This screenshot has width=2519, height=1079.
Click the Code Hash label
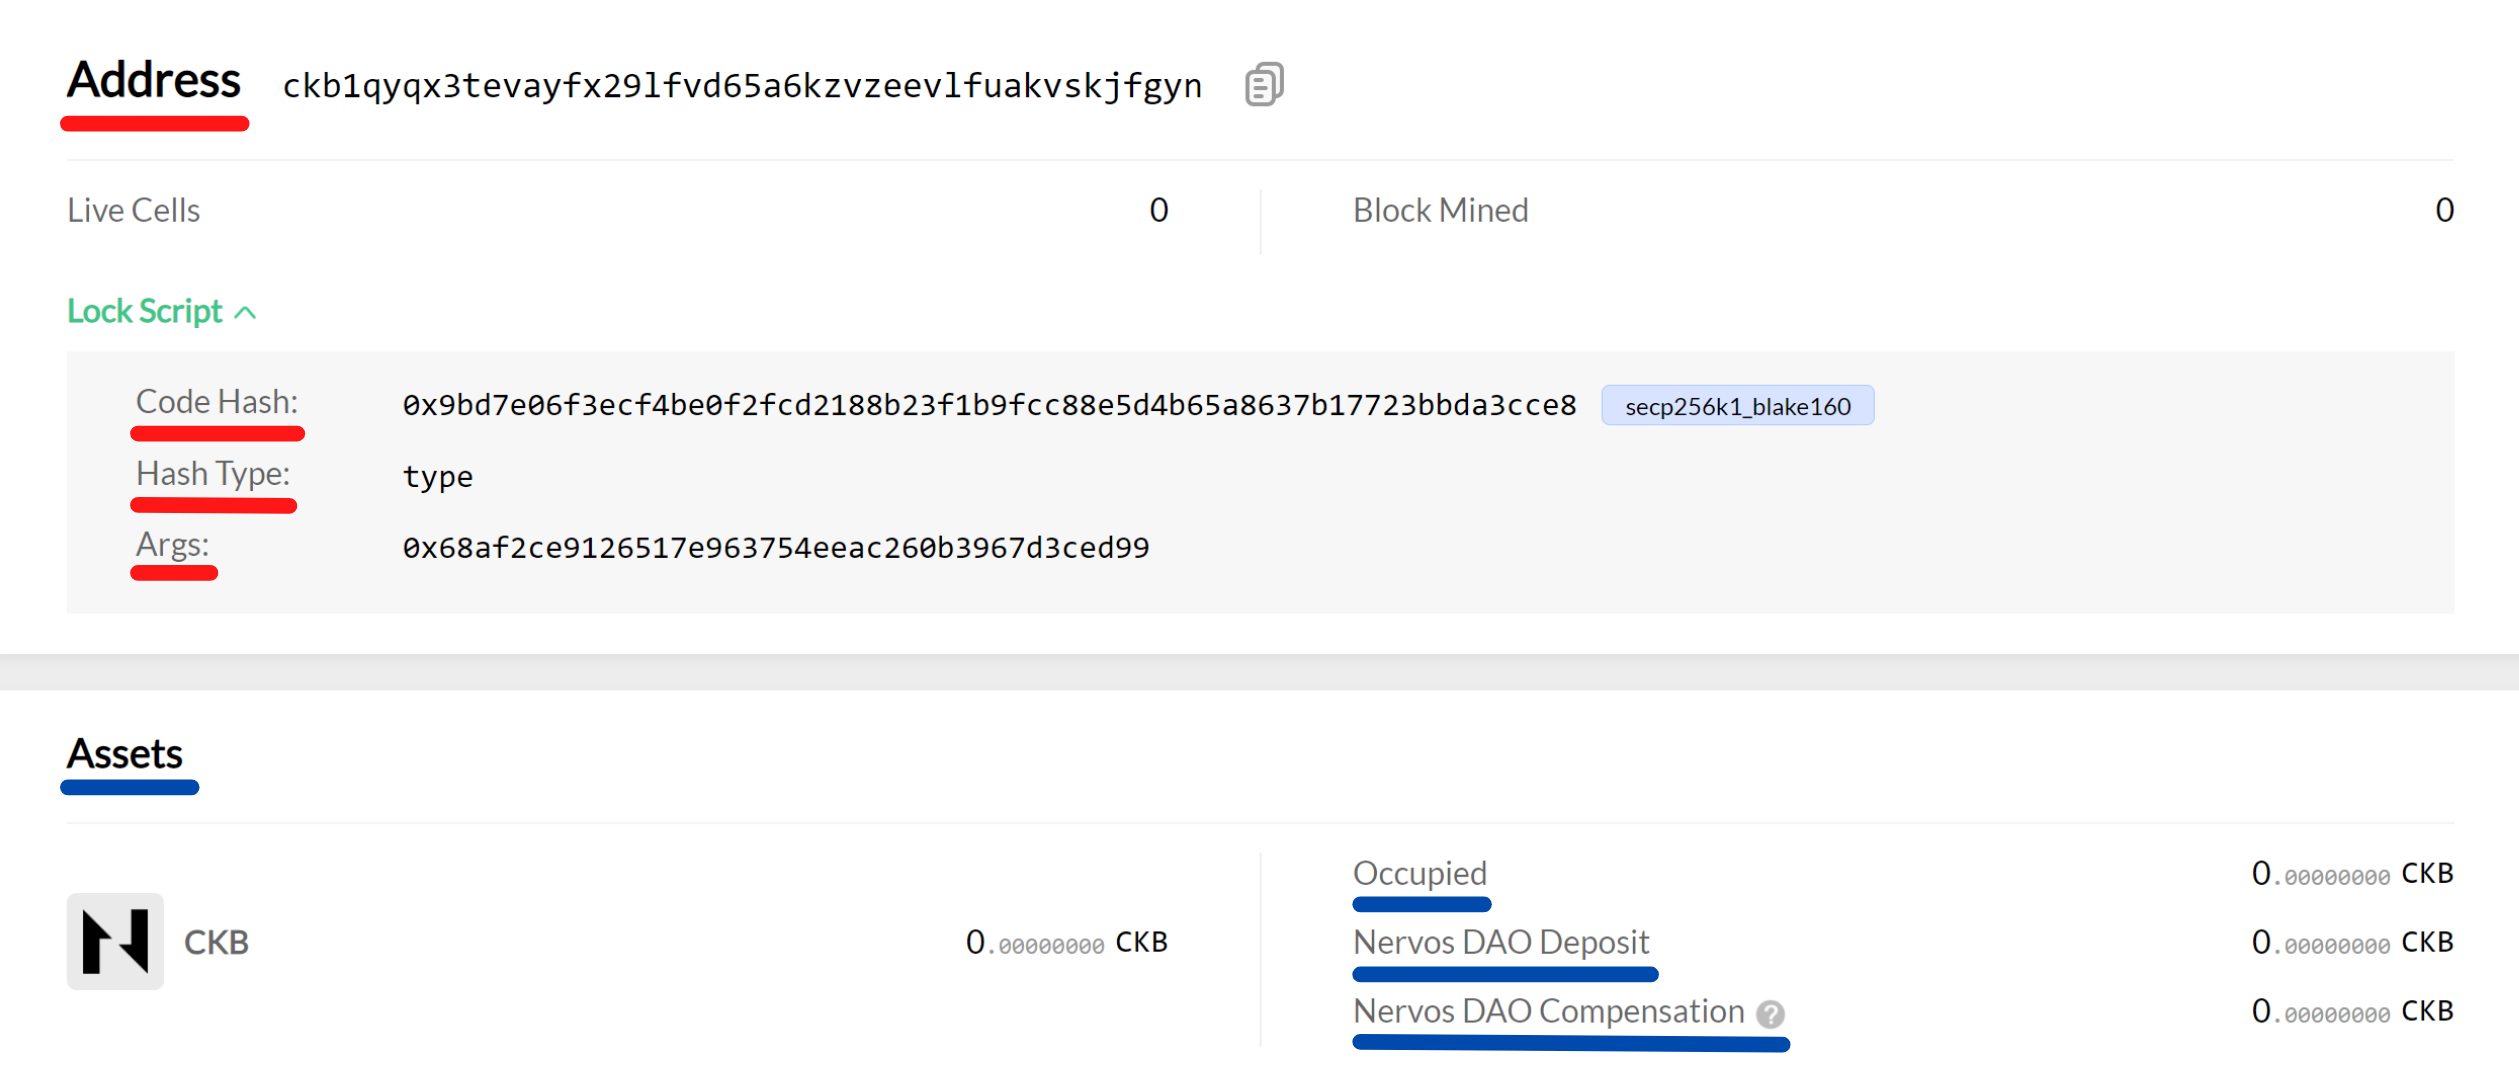point(217,402)
